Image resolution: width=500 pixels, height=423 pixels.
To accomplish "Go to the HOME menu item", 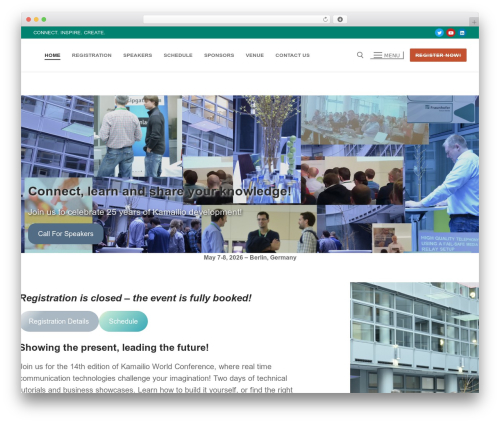I will point(52,55).
